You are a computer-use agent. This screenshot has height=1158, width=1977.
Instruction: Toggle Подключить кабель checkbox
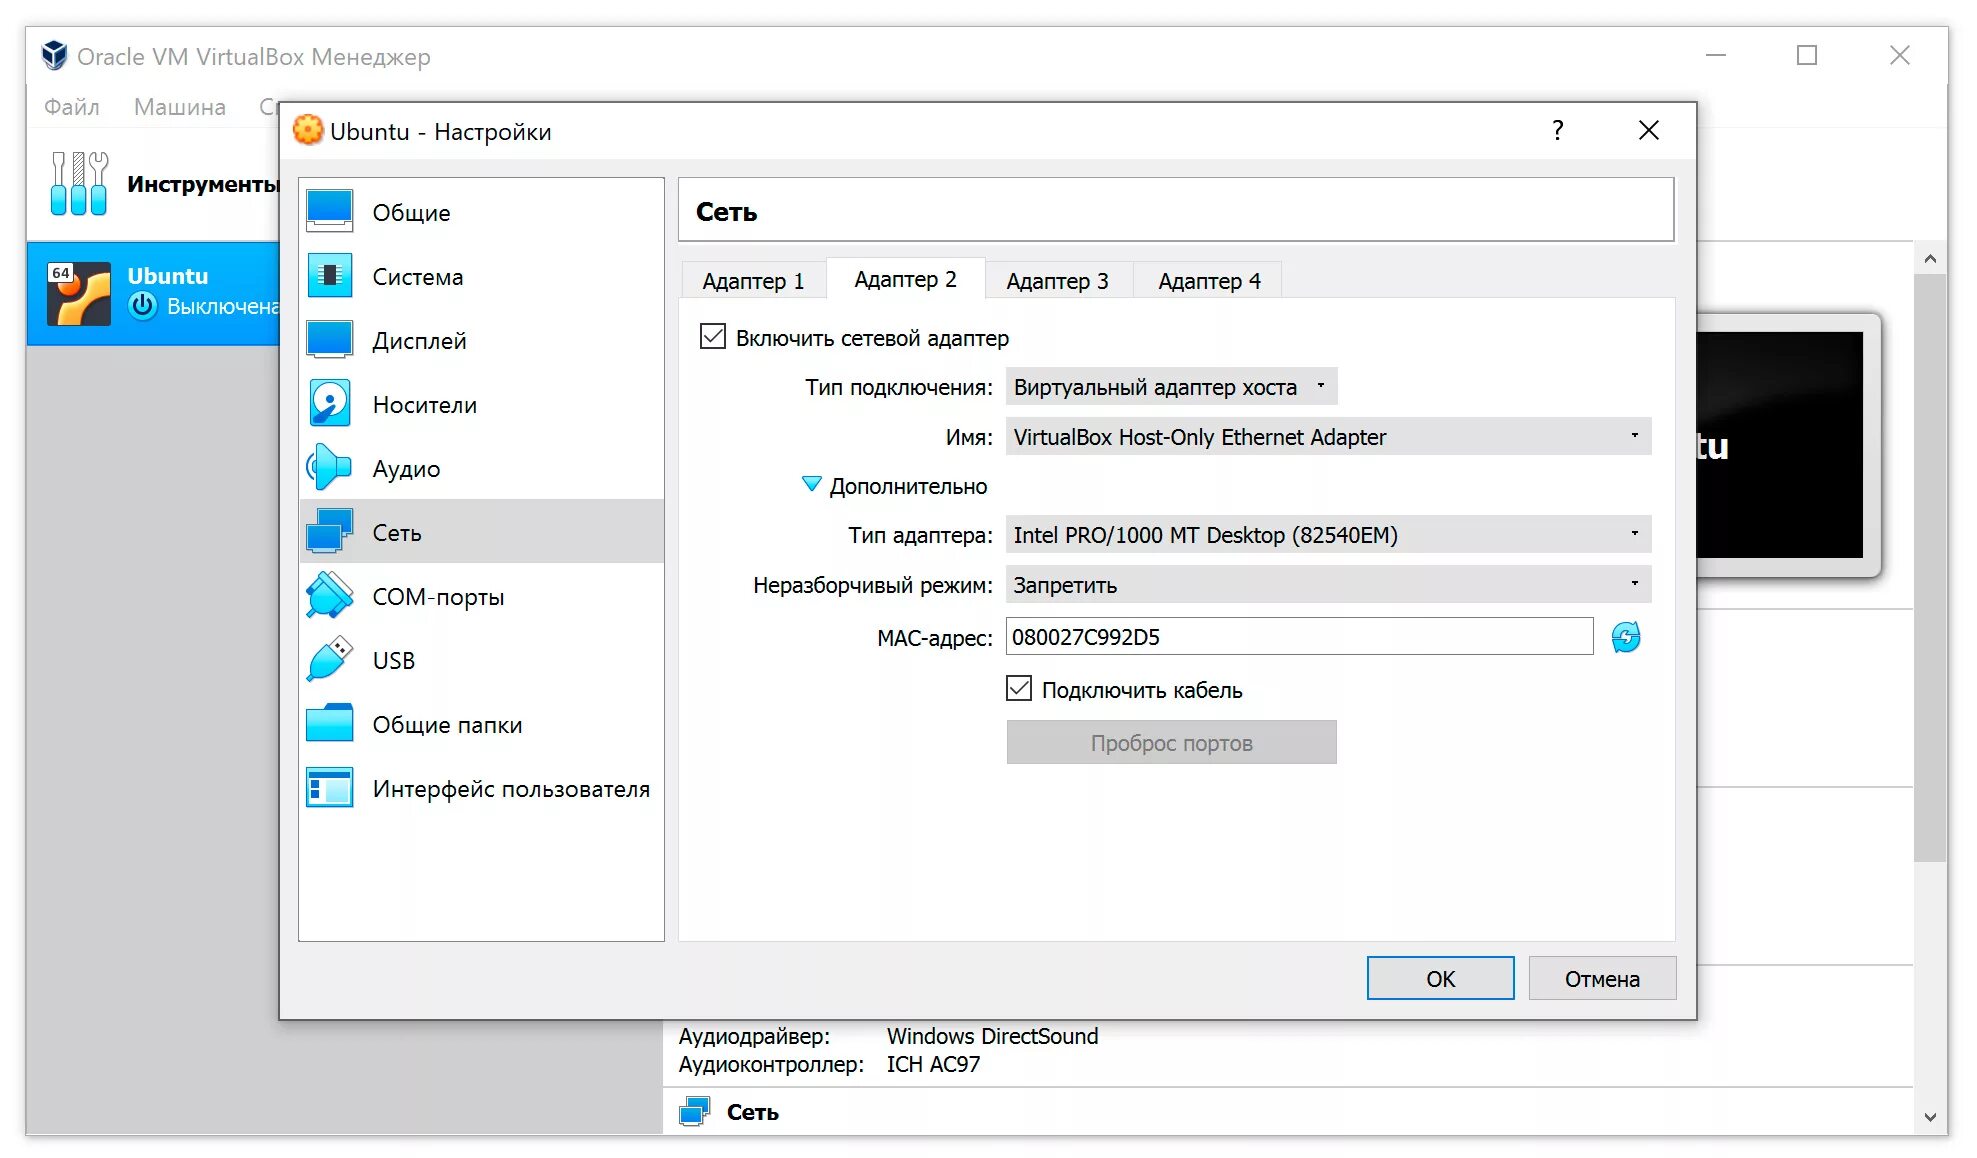(1019, 689)
